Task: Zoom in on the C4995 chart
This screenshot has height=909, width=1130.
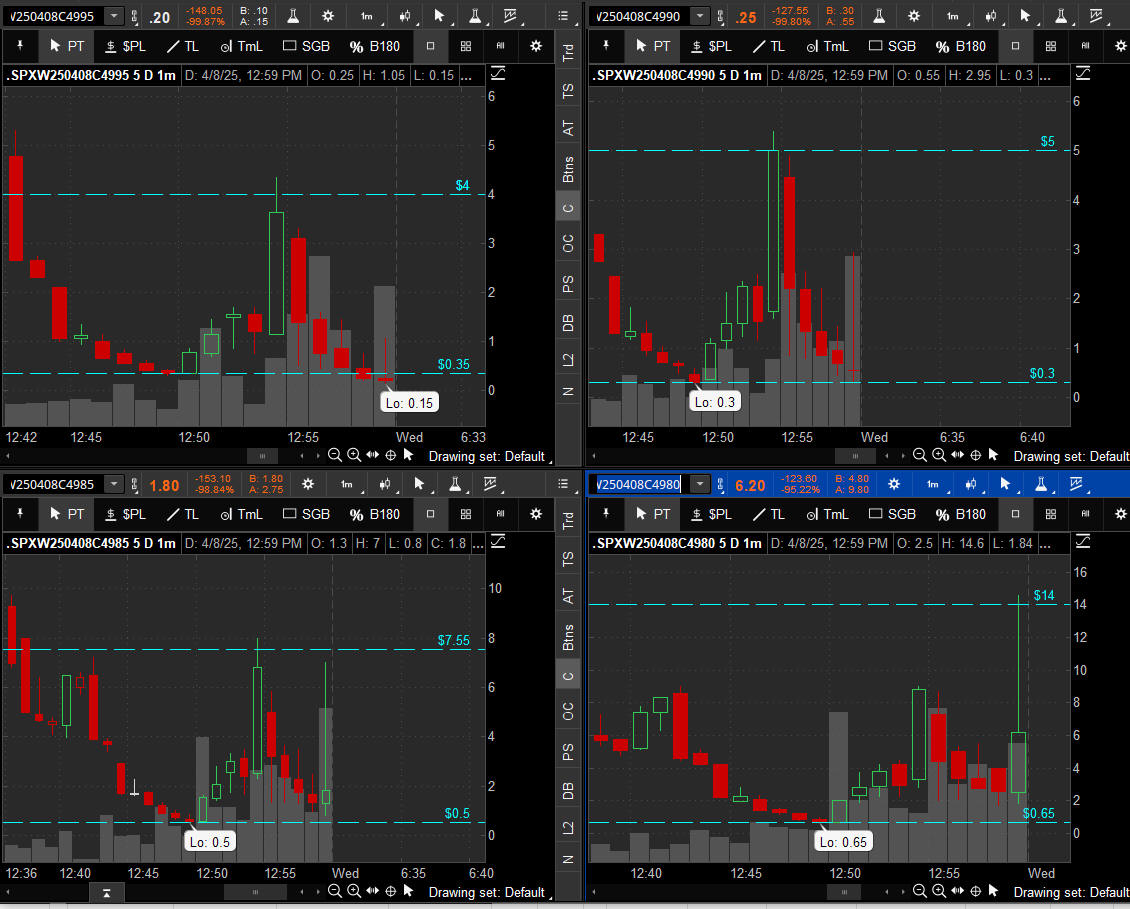Action: tap(354, 455)
